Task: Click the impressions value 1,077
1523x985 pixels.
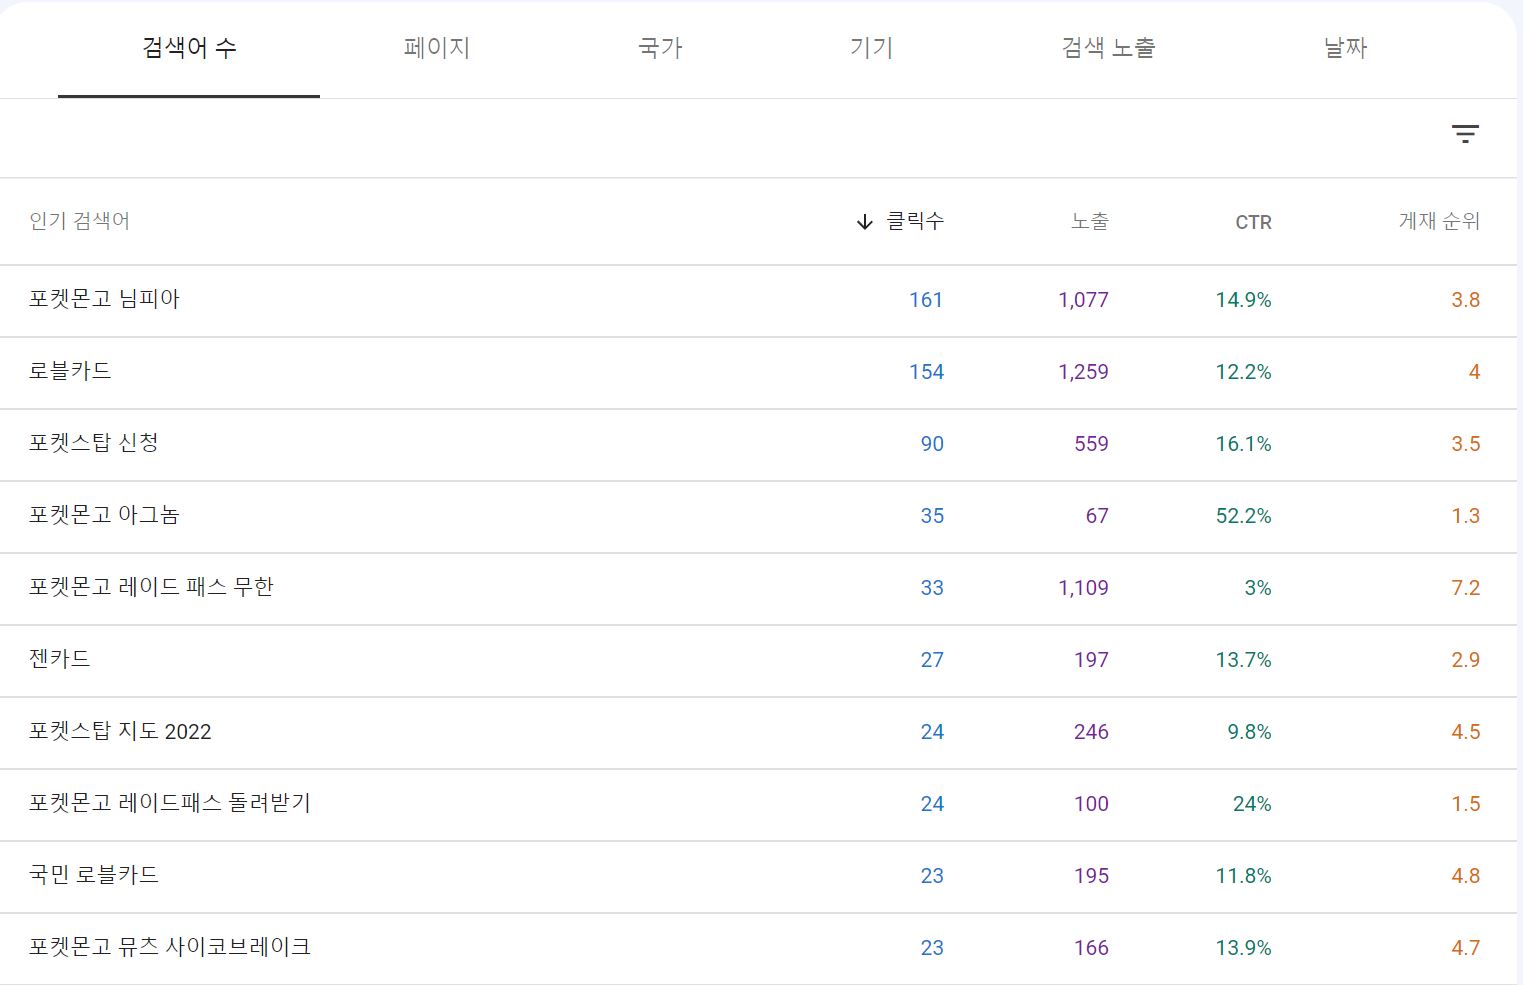Action: [1084, 300]
